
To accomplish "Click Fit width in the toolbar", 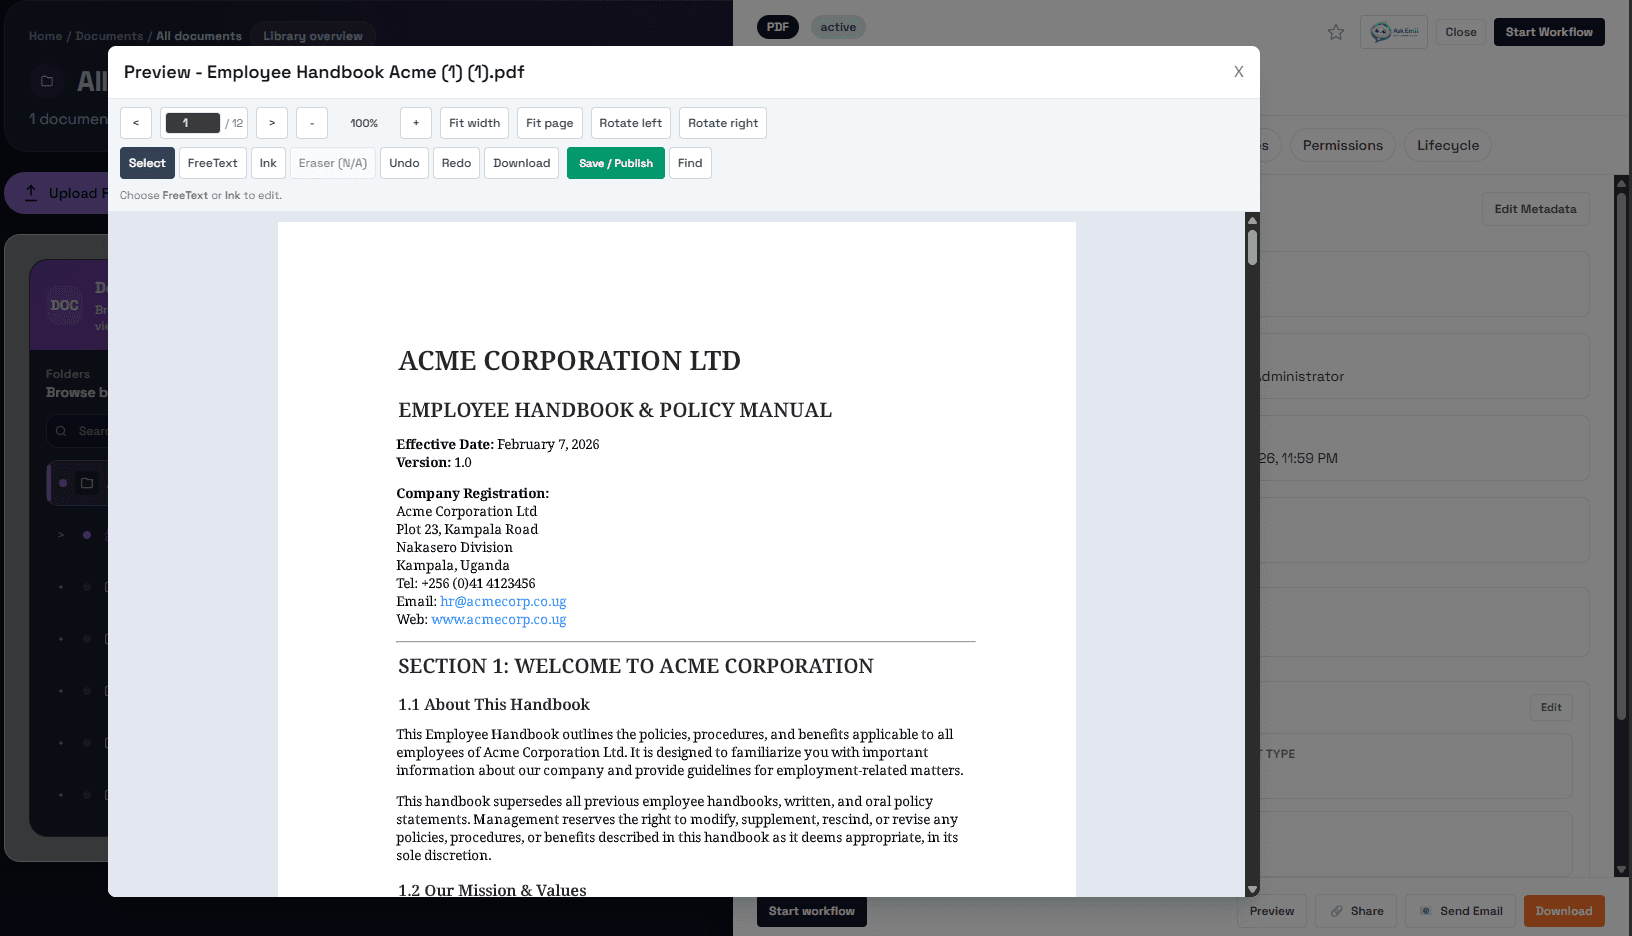I will [x=474, y=123].
